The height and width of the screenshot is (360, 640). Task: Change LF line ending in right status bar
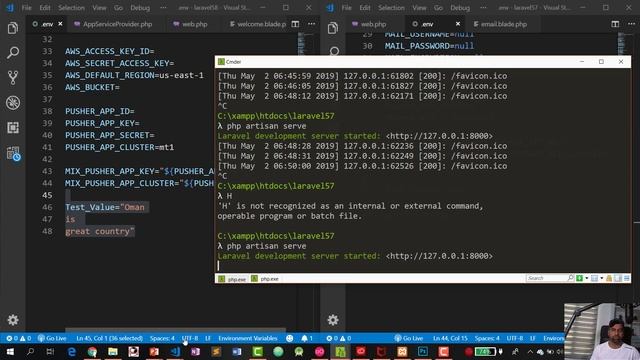coord(533,338)
